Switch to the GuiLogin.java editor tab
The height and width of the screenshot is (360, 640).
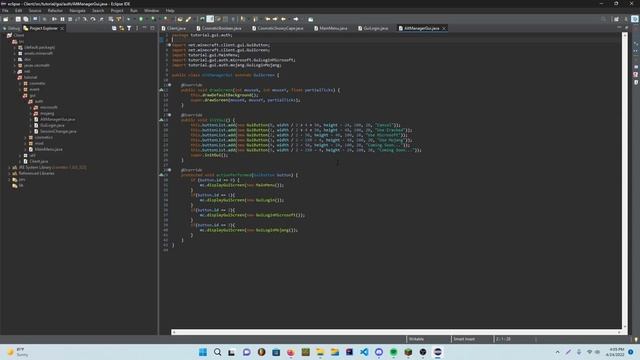[x=373, y=28]
